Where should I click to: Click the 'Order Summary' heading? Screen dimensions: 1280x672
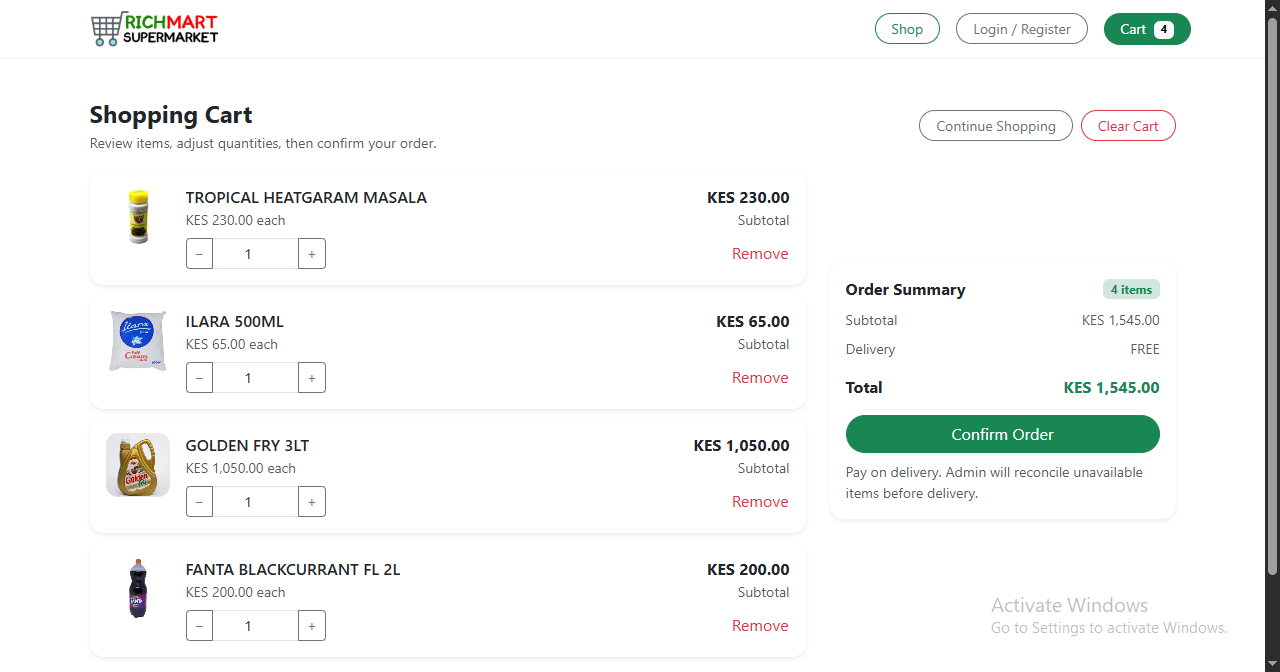905,290
